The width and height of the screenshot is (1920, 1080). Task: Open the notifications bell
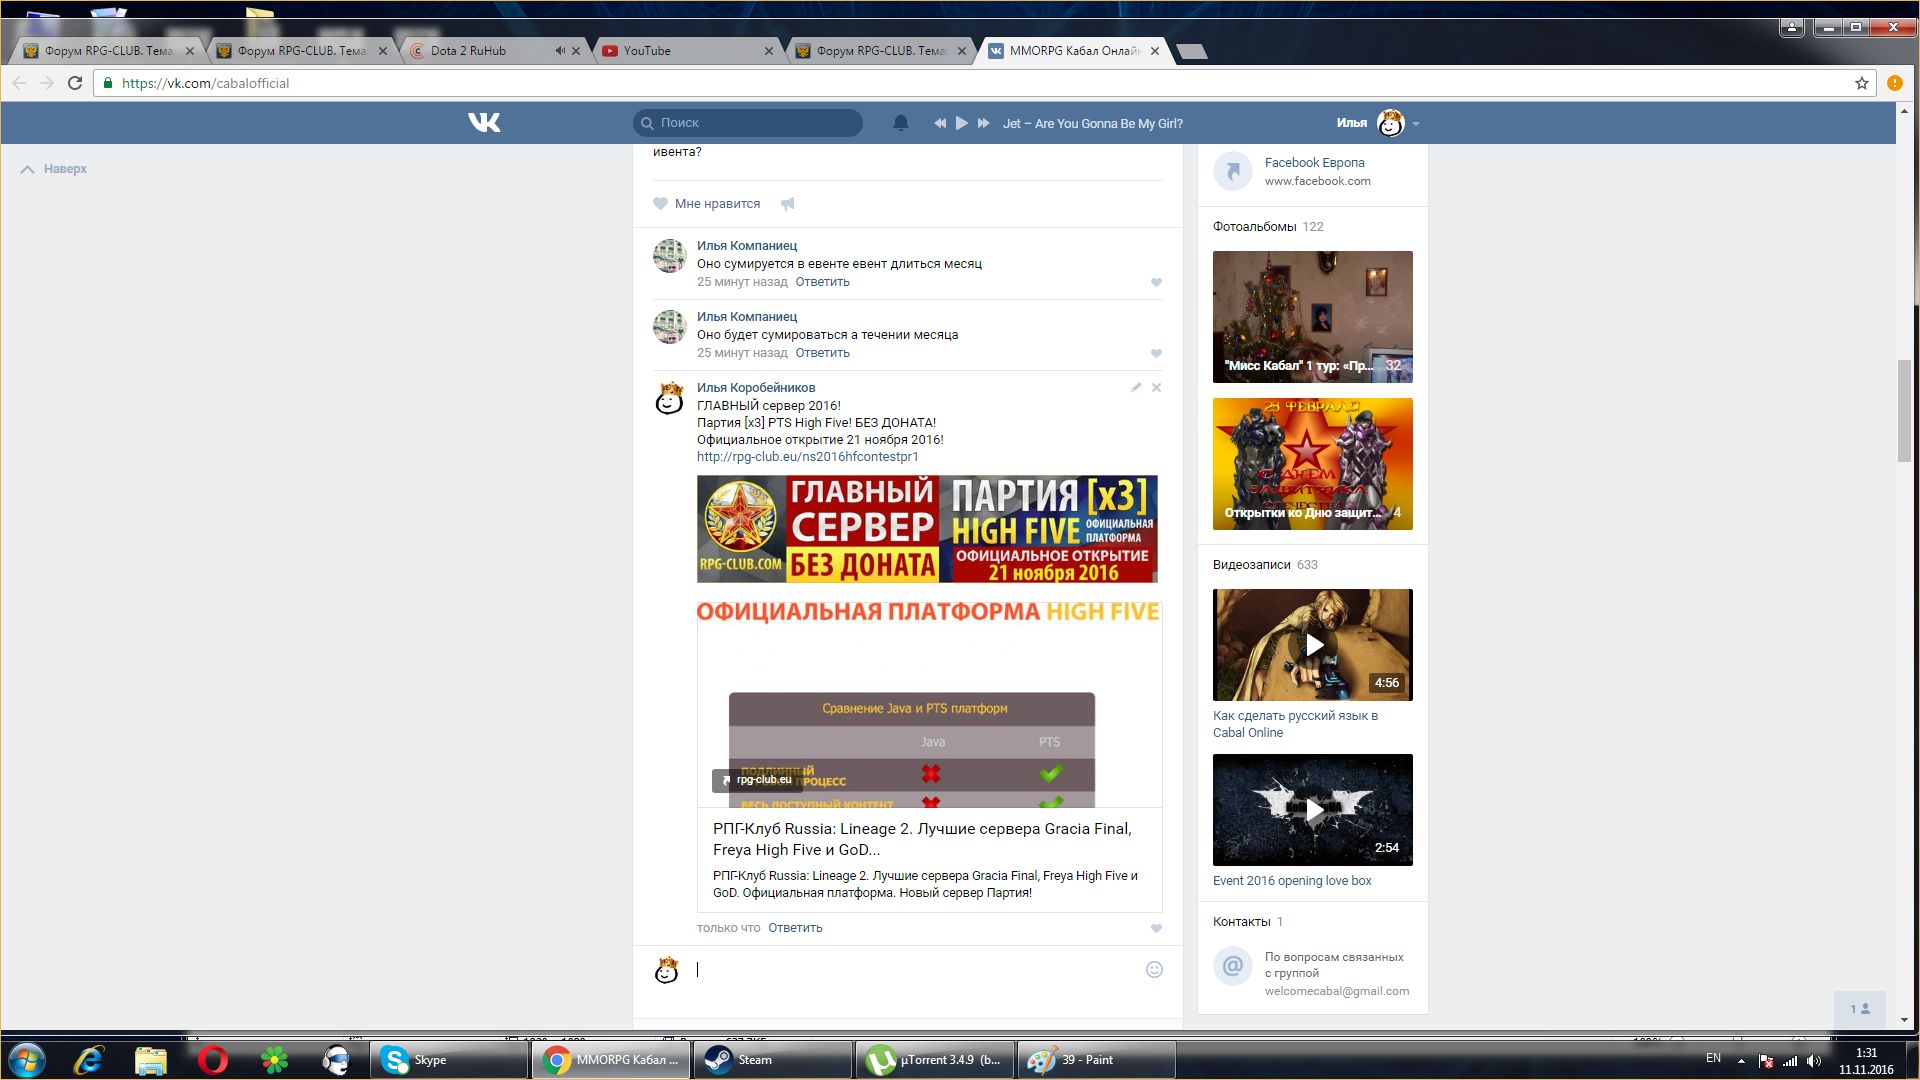pyautogui.click(x=900, y=123)
